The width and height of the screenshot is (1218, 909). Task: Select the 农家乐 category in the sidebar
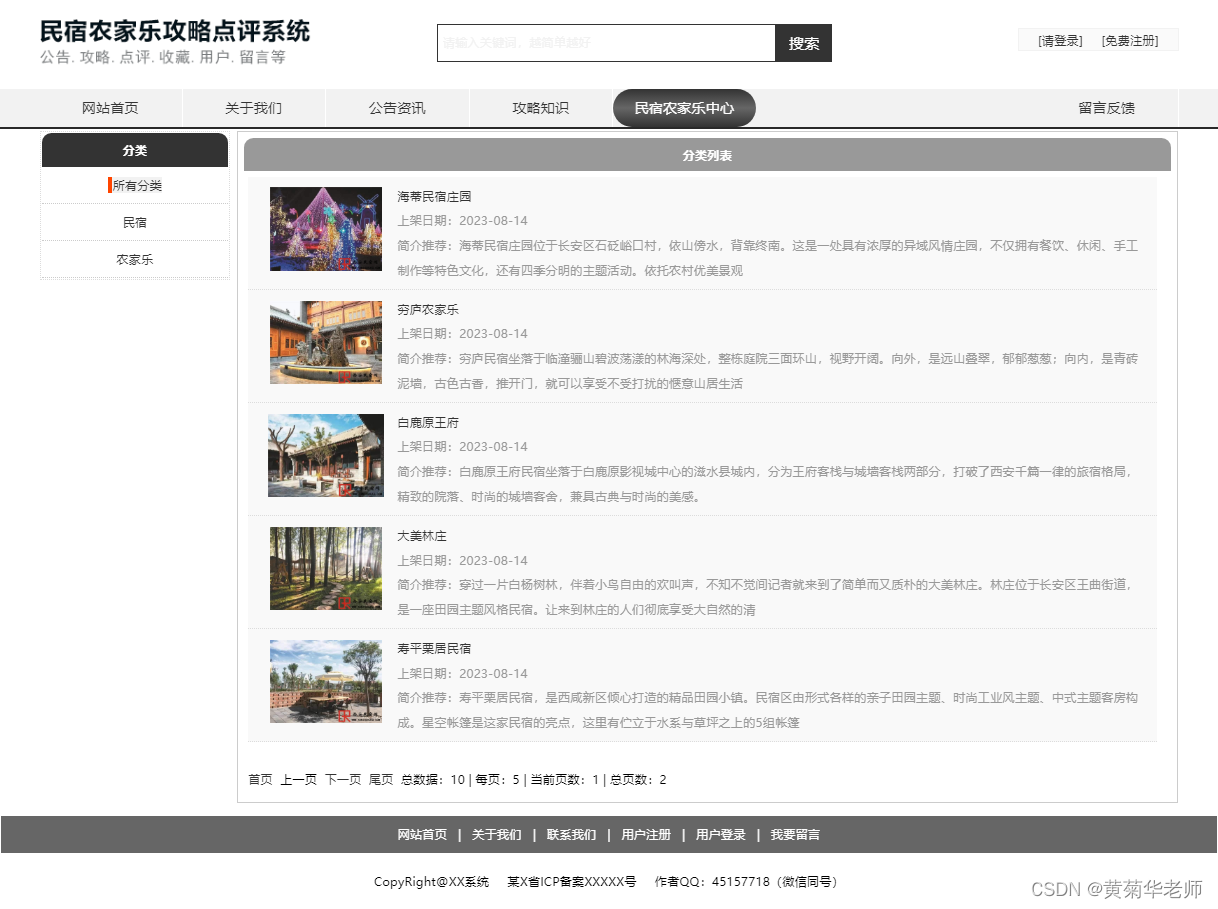134,259
